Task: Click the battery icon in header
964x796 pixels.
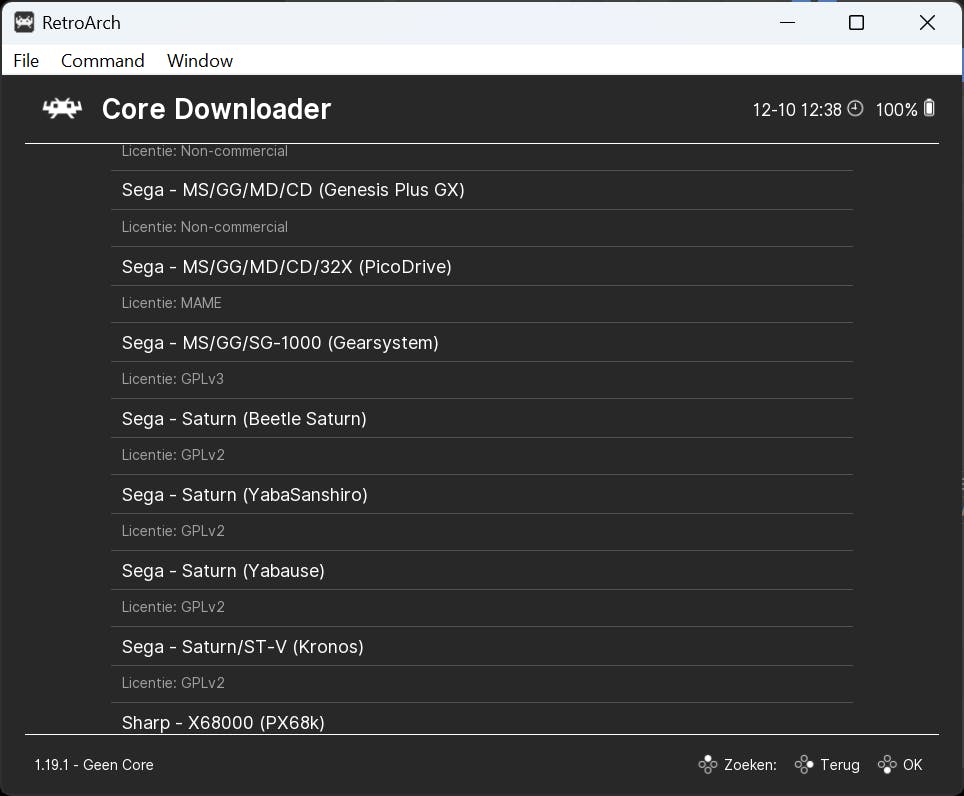Action: pos(929,108)
